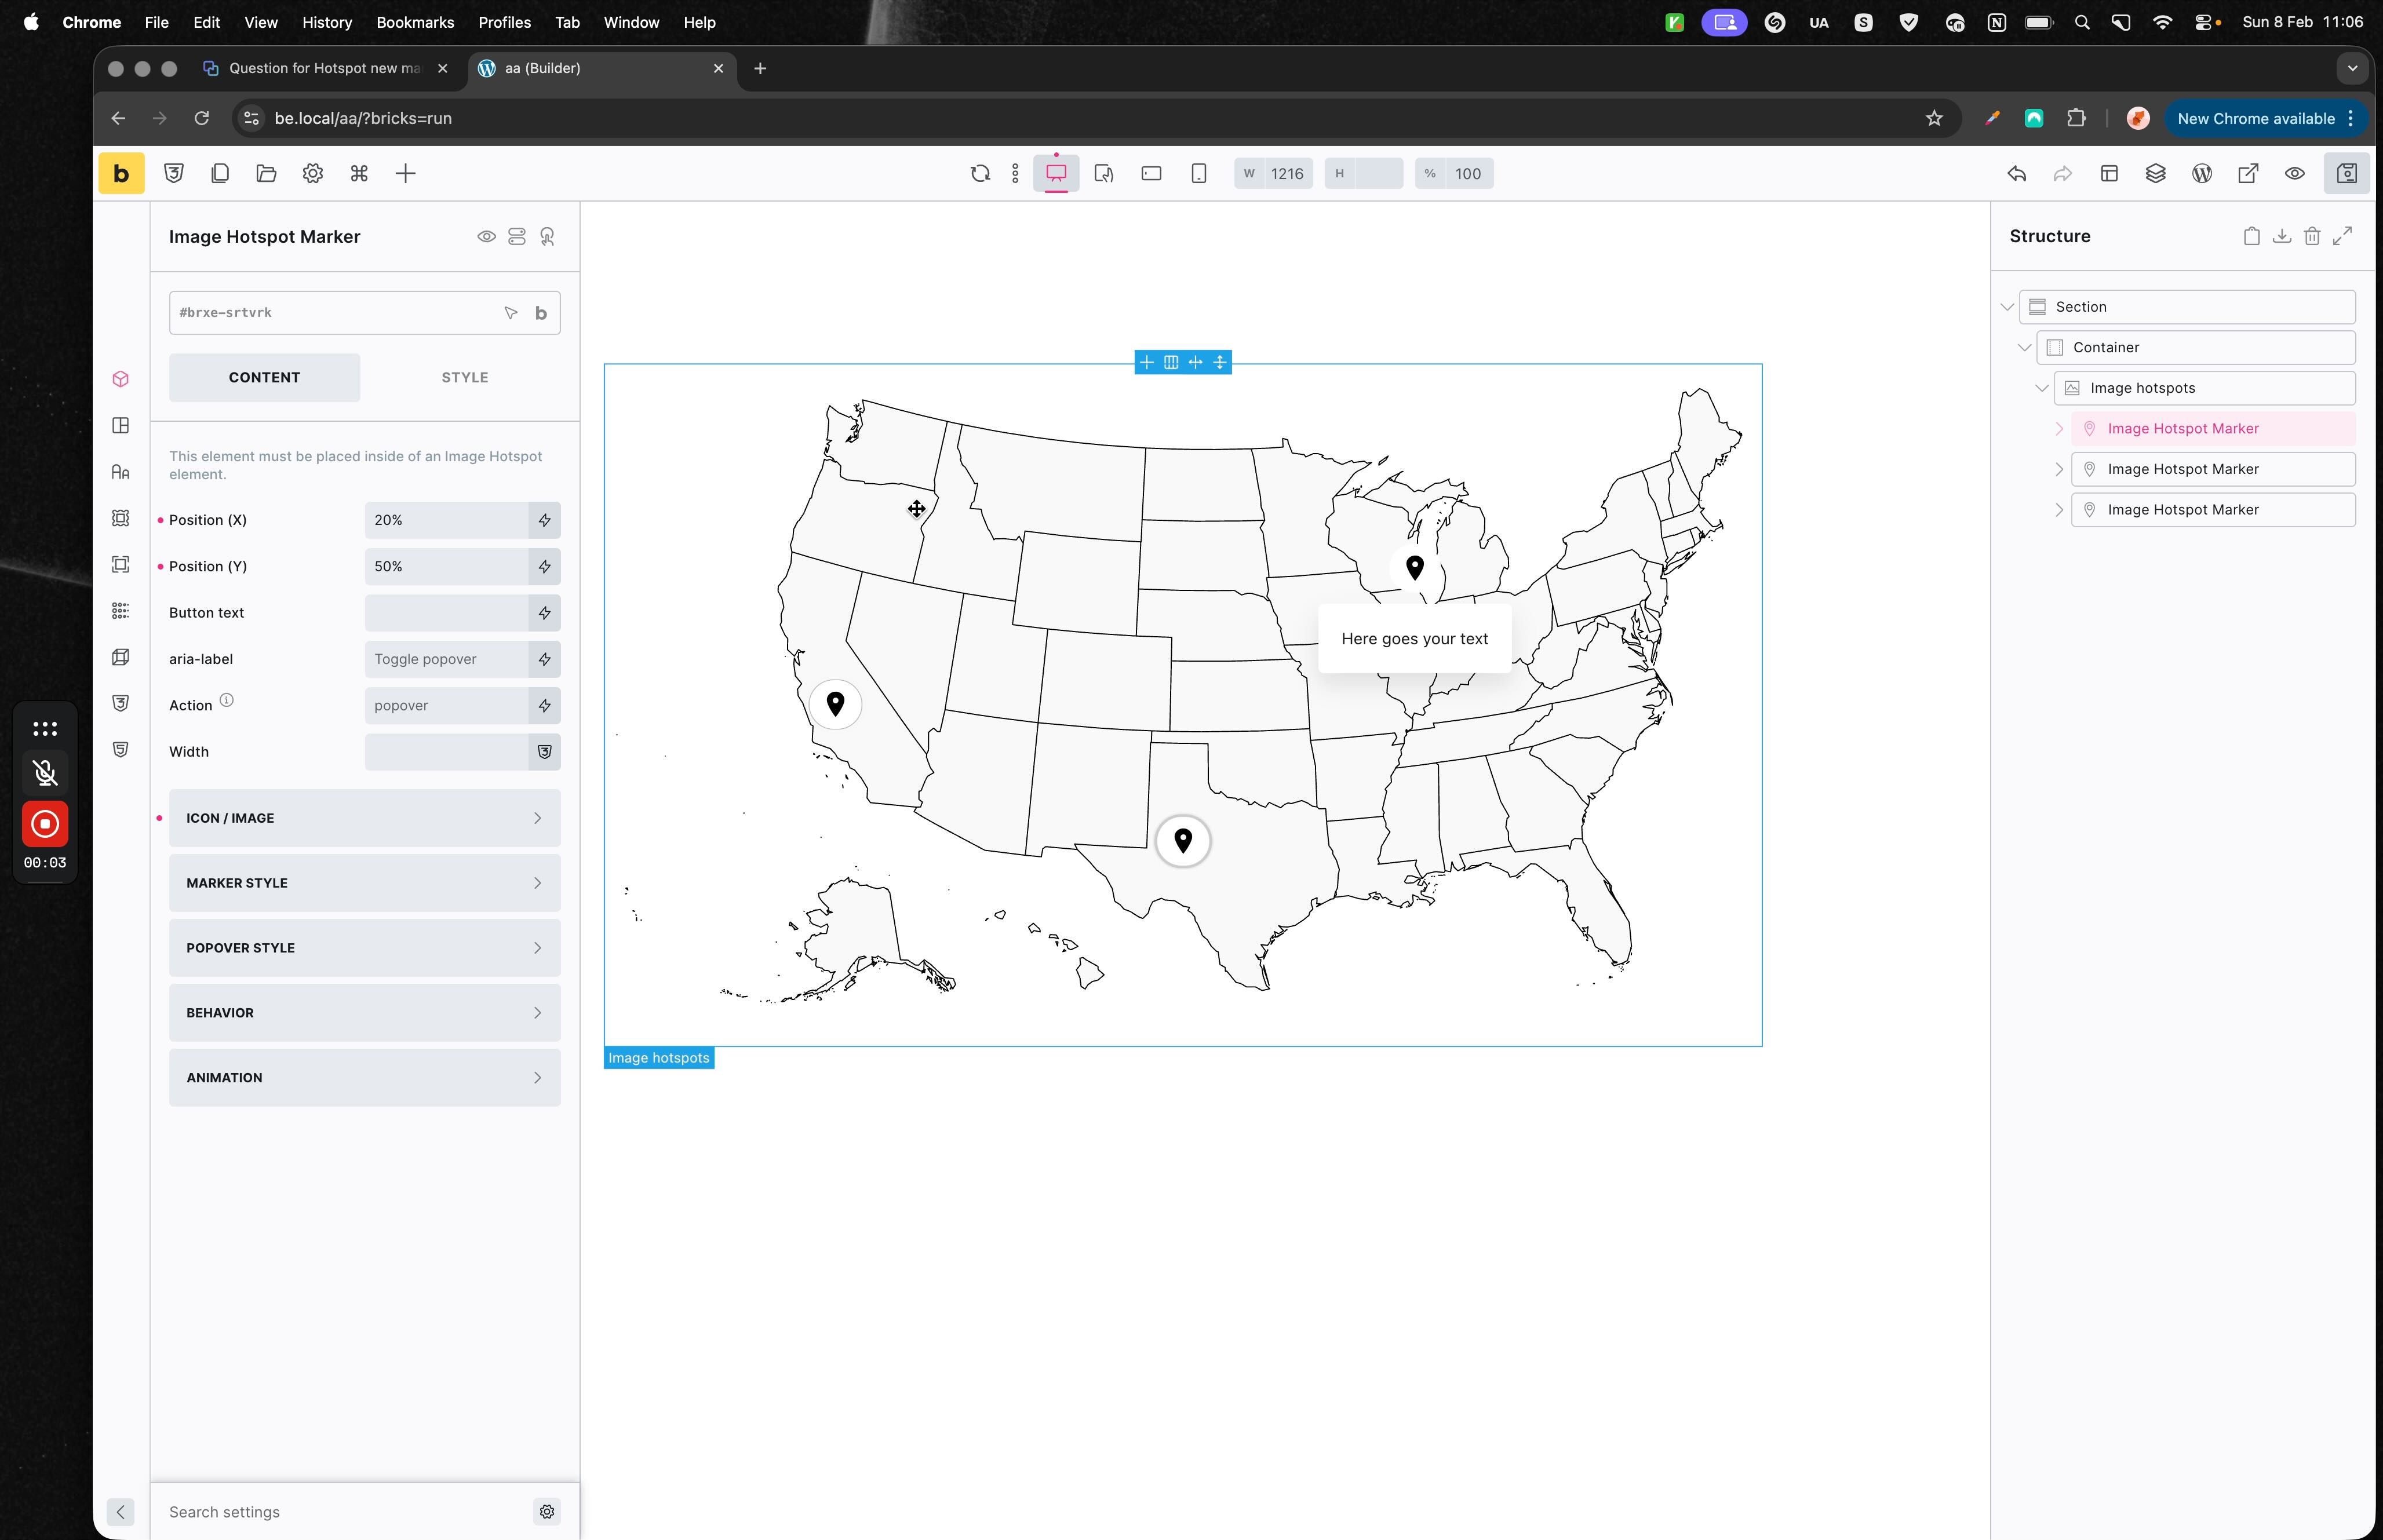
Task: Collapse the Image hotspots tree chevron
Action: pyautogui.click(x=2042, y=389)
